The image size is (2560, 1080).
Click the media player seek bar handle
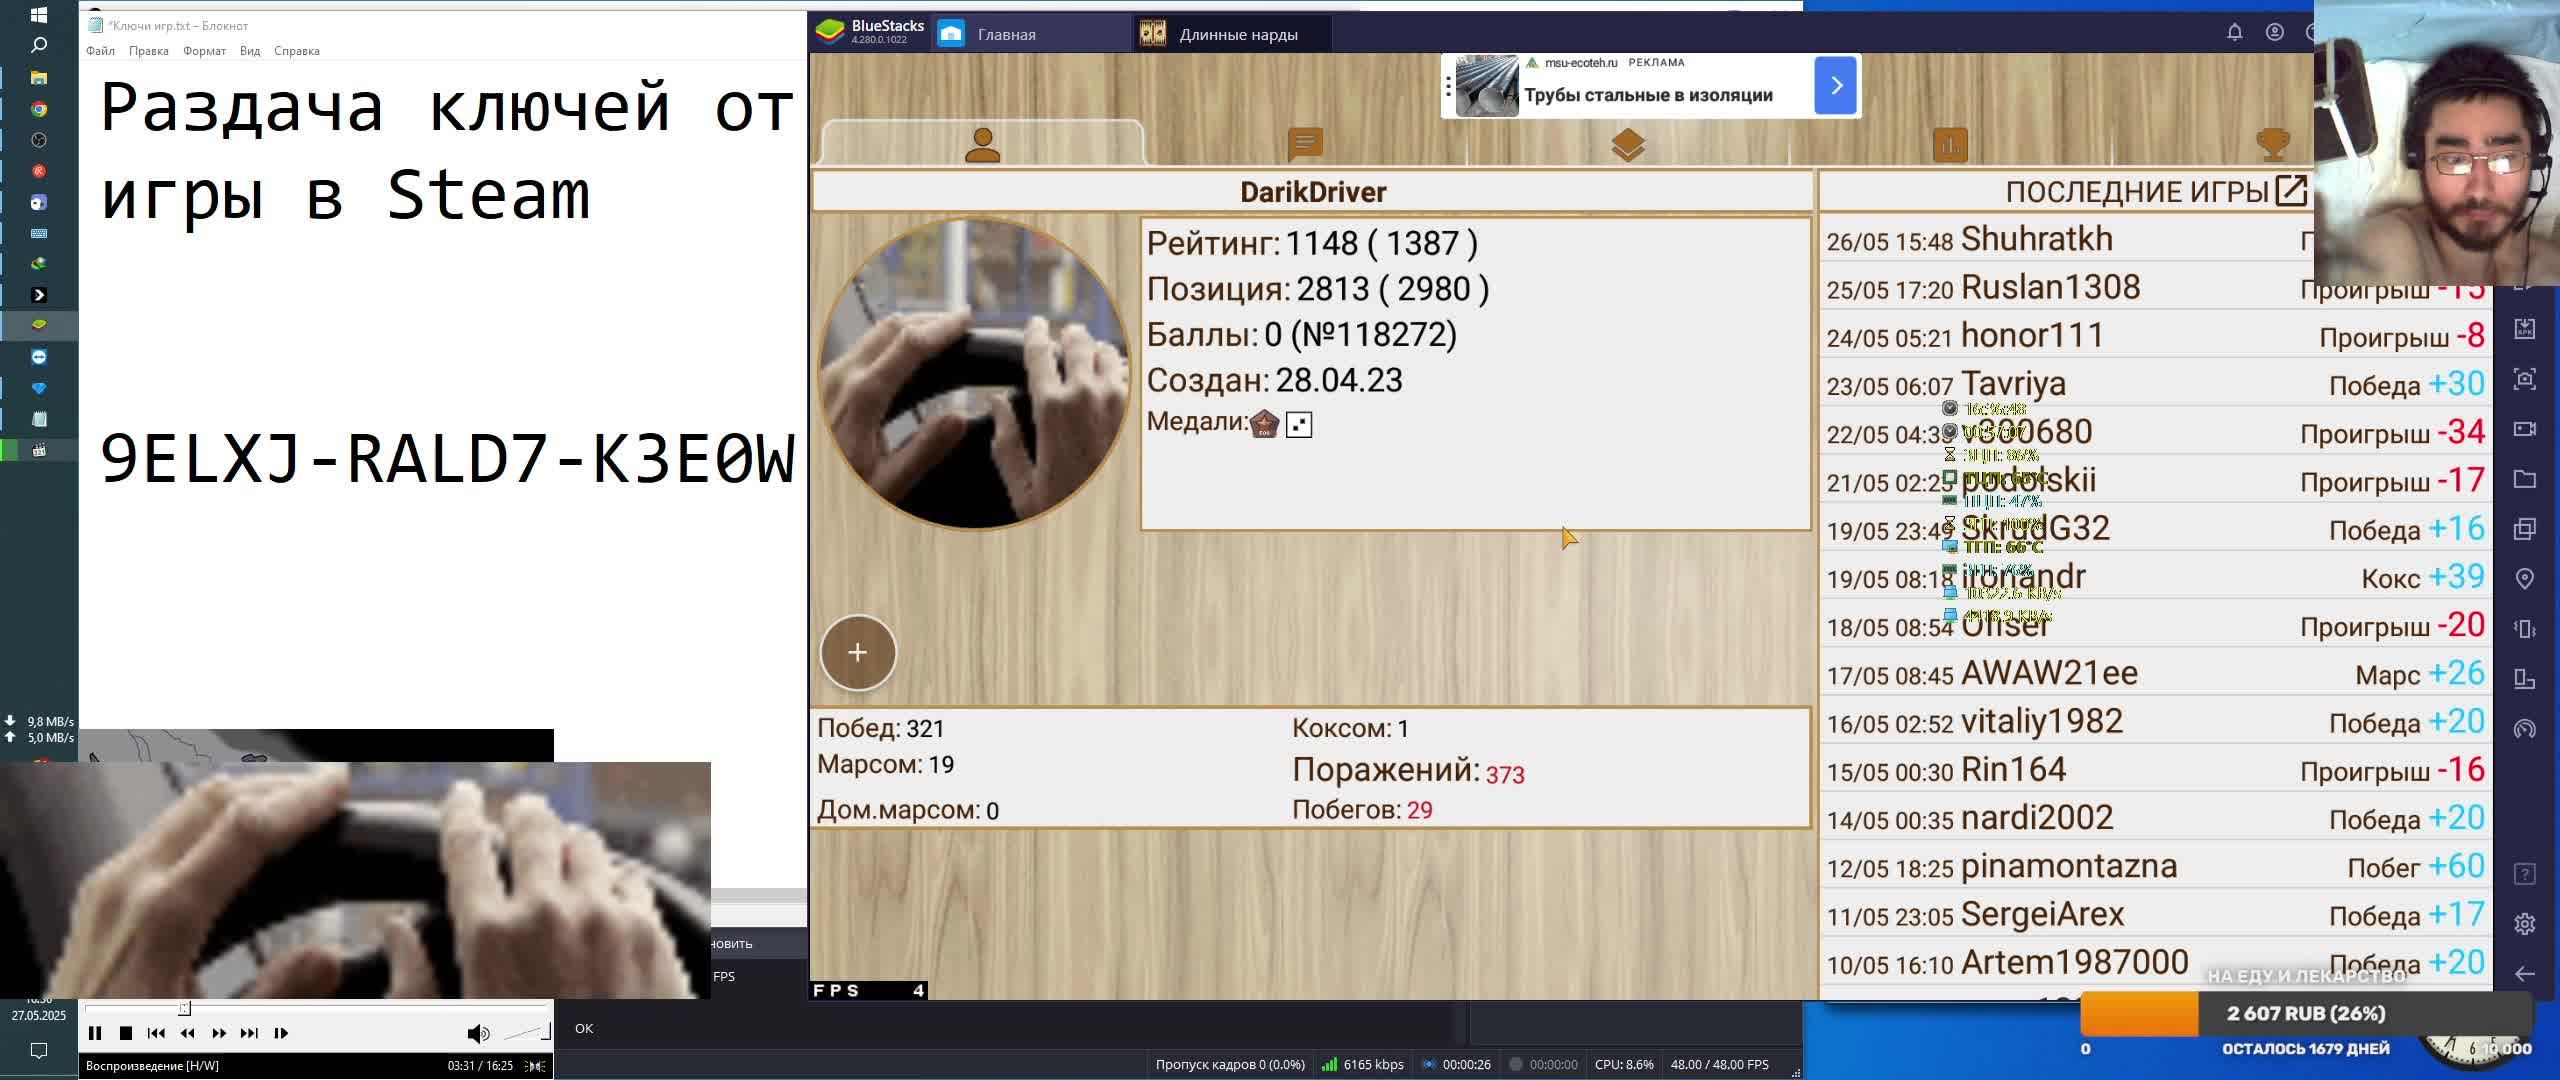185,1008
